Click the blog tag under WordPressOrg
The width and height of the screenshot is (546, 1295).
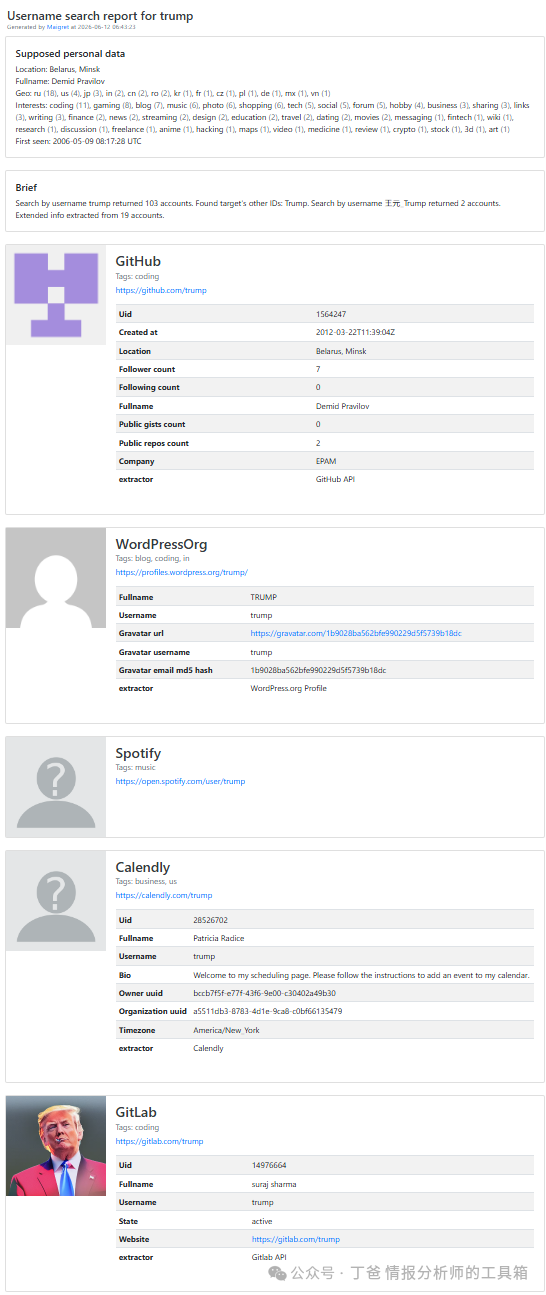(142, 558)
